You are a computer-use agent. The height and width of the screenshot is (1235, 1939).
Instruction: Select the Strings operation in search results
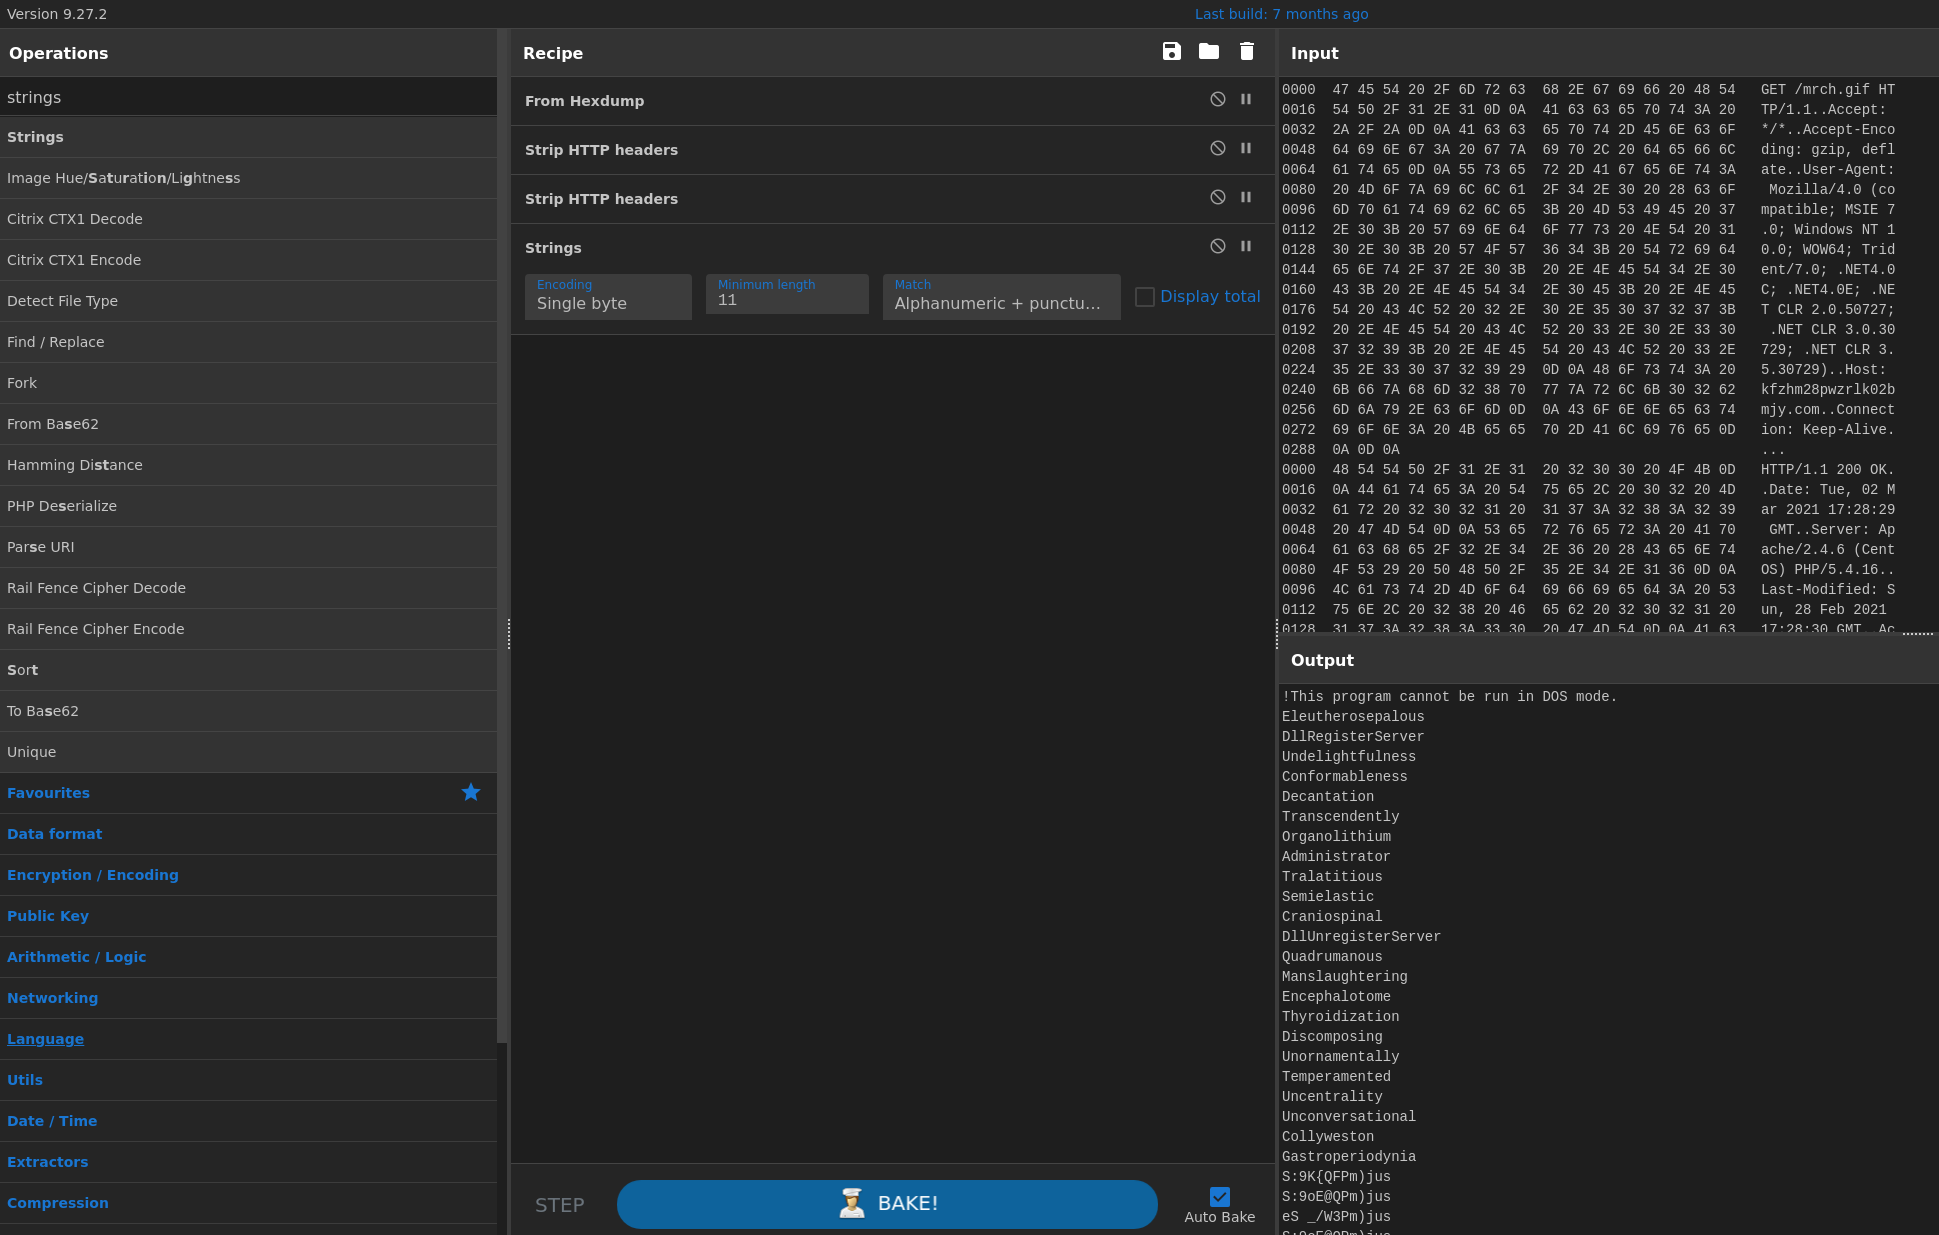(248, 137)
